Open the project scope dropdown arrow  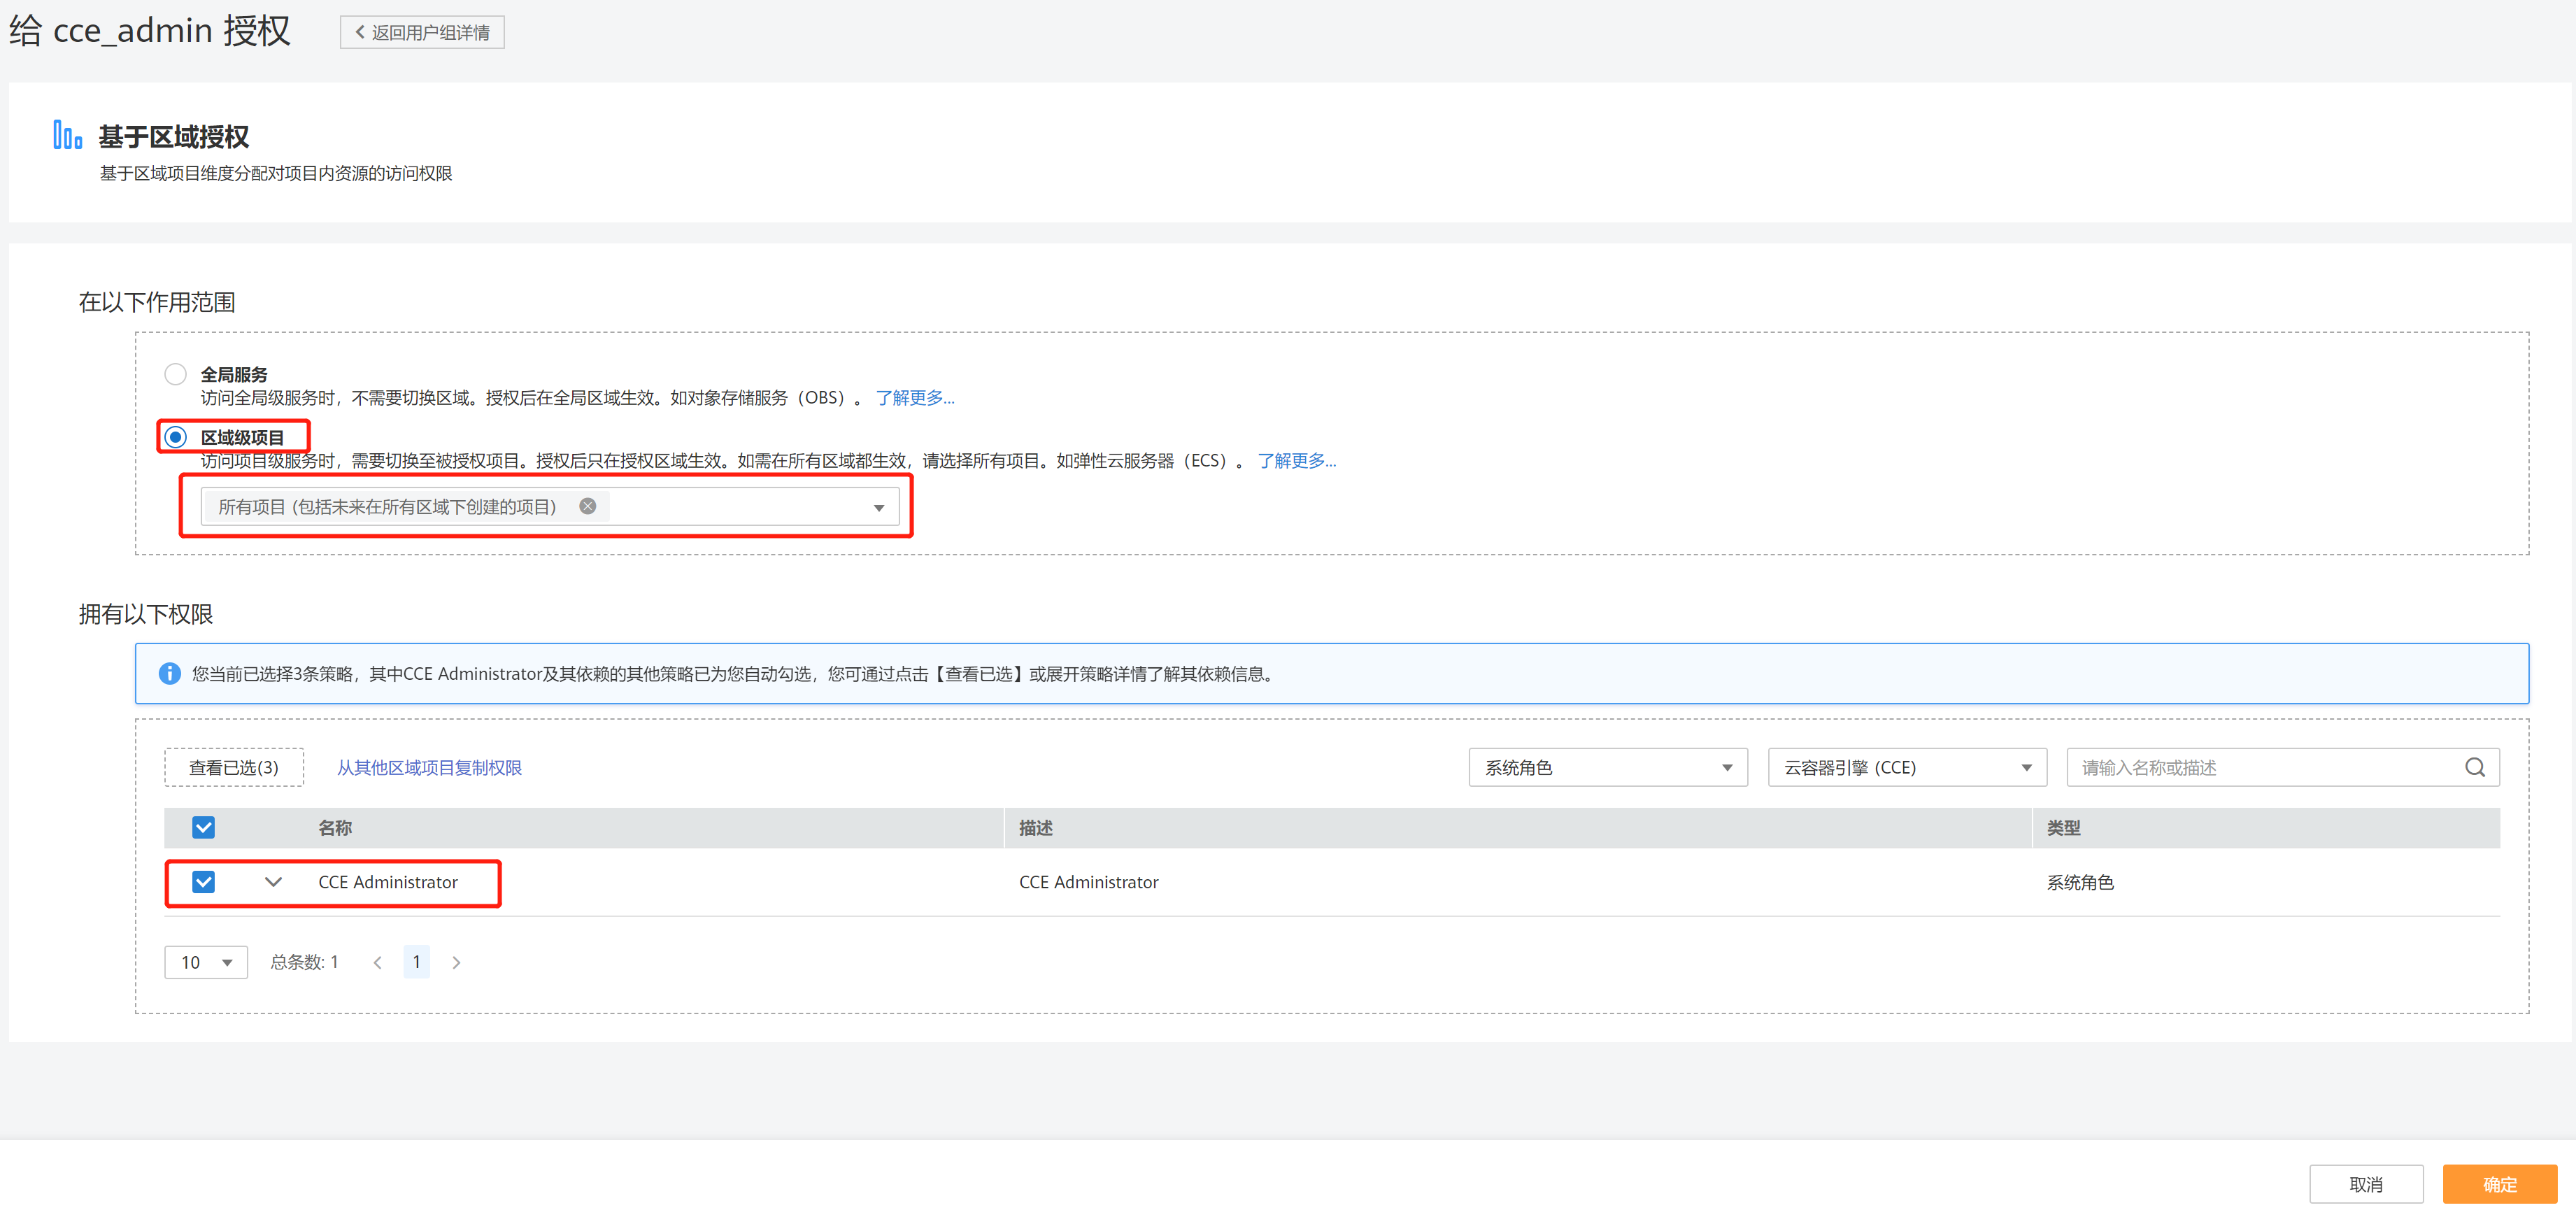878,507
